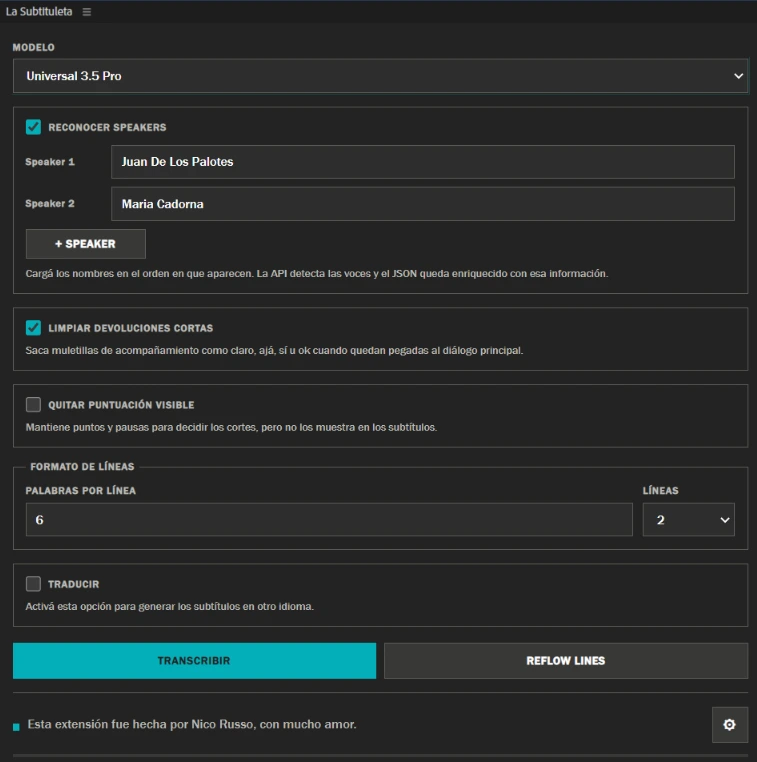Click the text 'Esta extensión fue hecha por Nico Russo'
The width and height of the screenshot is (757, 762).
click(141, 725)
